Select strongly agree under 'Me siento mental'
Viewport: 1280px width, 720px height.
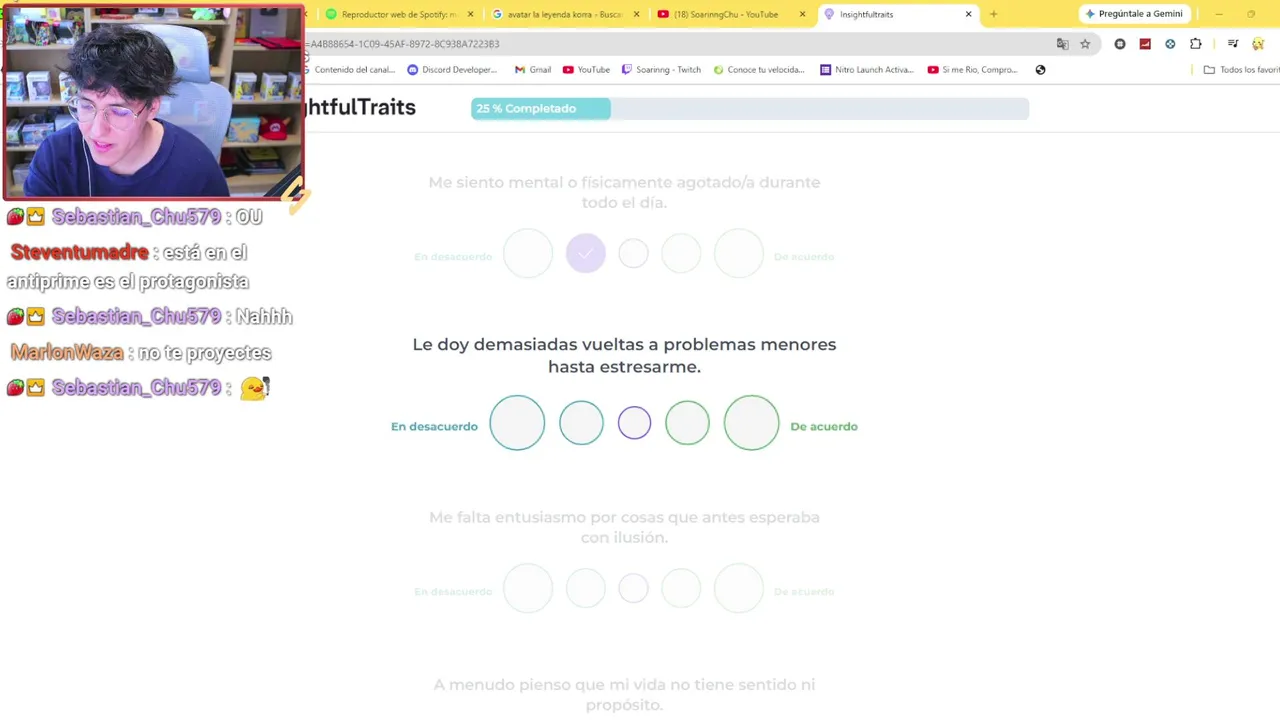click(x=739, y=254)
